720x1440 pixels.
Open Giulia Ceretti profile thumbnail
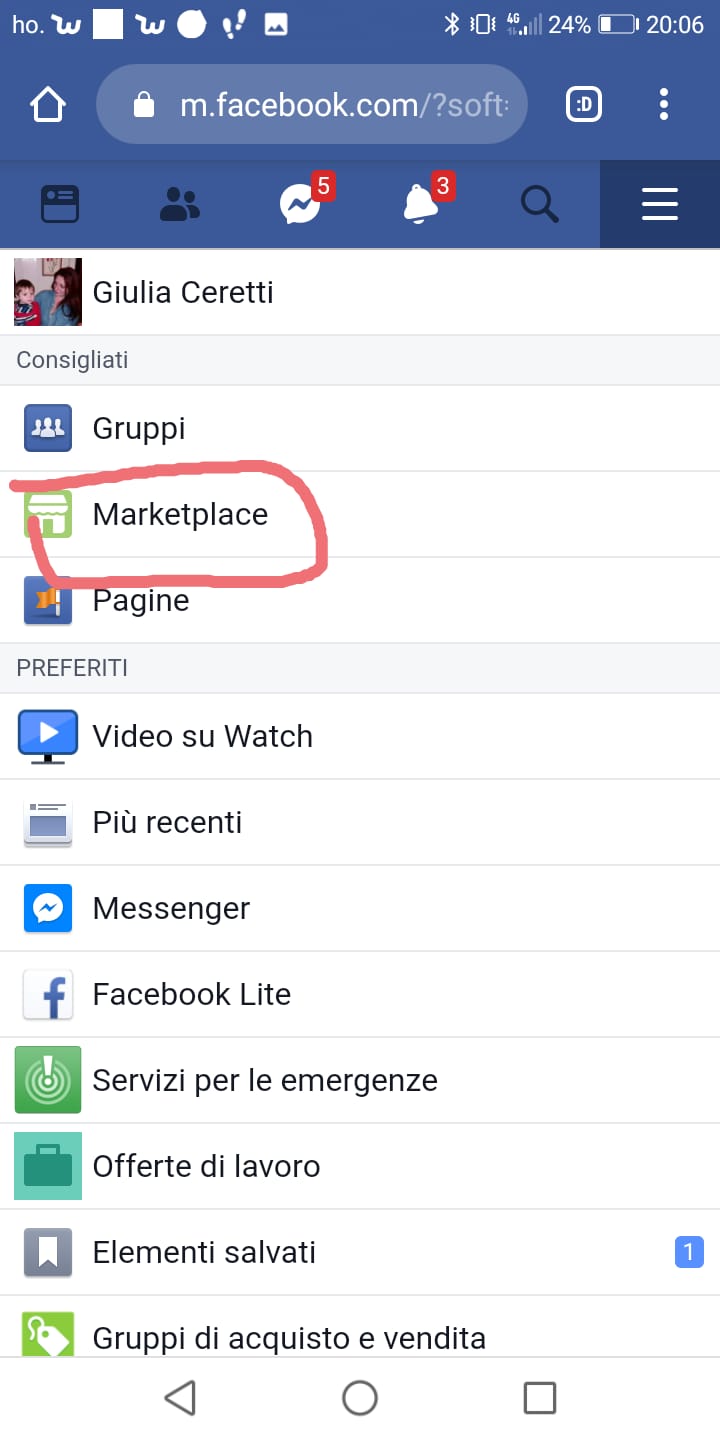point(48,292)
